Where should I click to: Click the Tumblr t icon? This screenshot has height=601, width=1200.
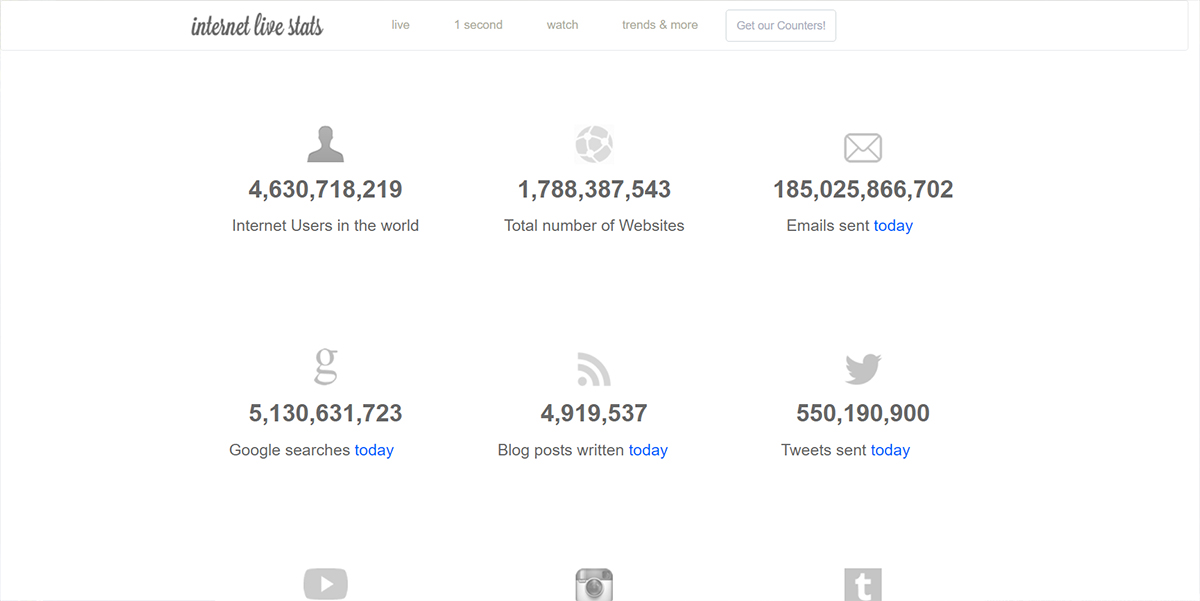(863, 585)
